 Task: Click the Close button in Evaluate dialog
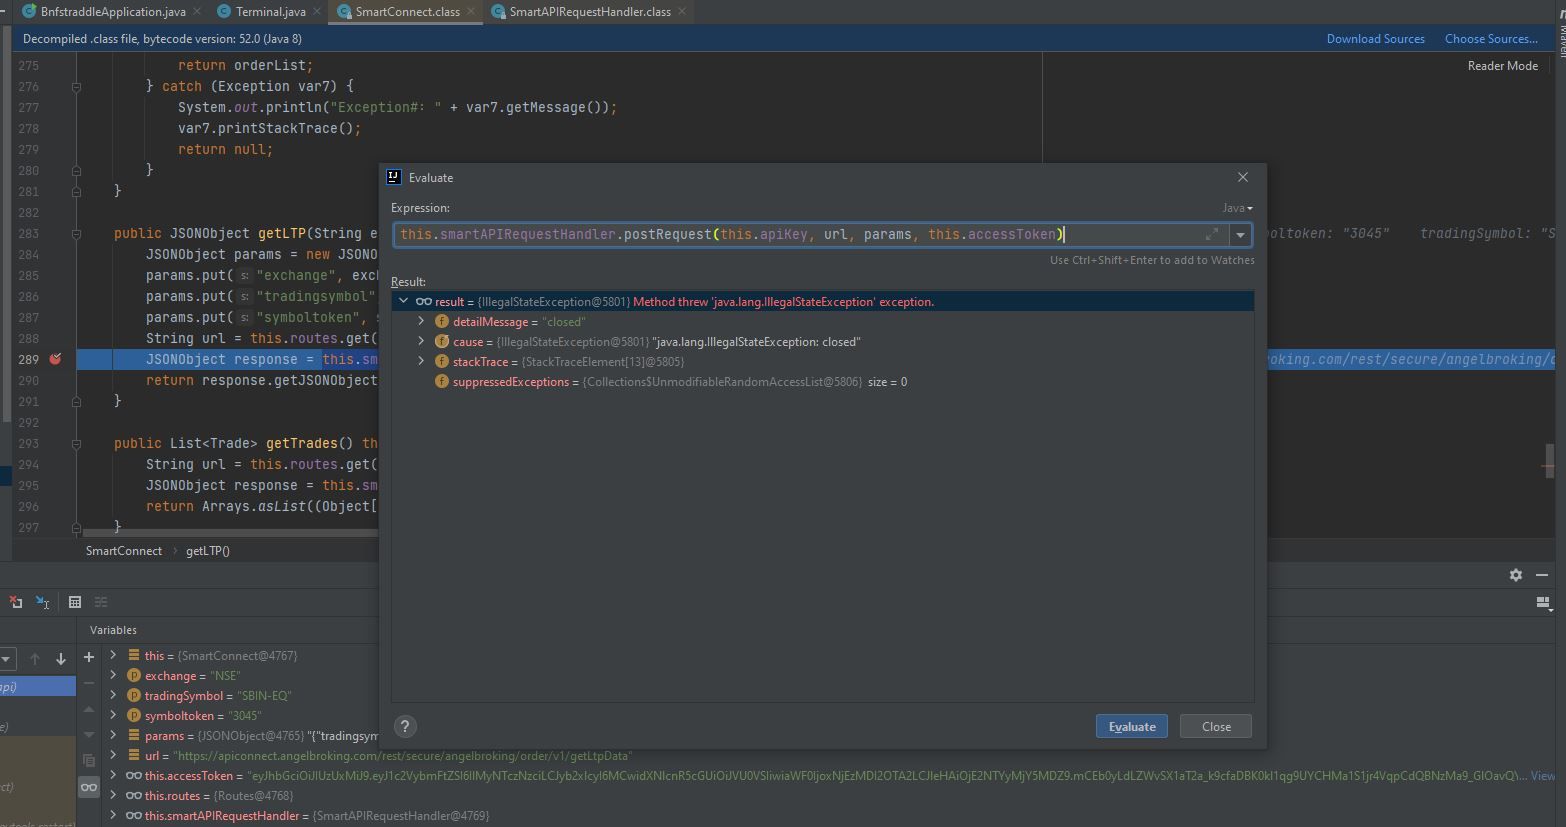(1216, 727)
